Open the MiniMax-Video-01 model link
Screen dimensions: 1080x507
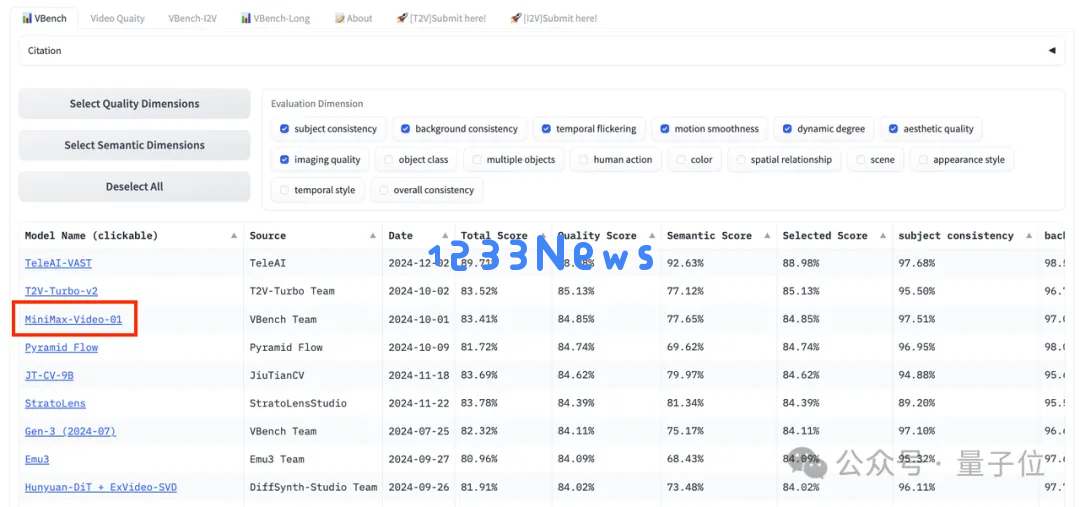[x=73, y=320]
